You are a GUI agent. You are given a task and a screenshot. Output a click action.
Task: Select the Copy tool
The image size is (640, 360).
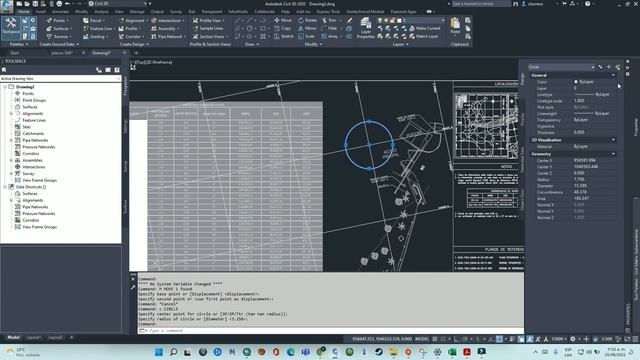(283, 28)
